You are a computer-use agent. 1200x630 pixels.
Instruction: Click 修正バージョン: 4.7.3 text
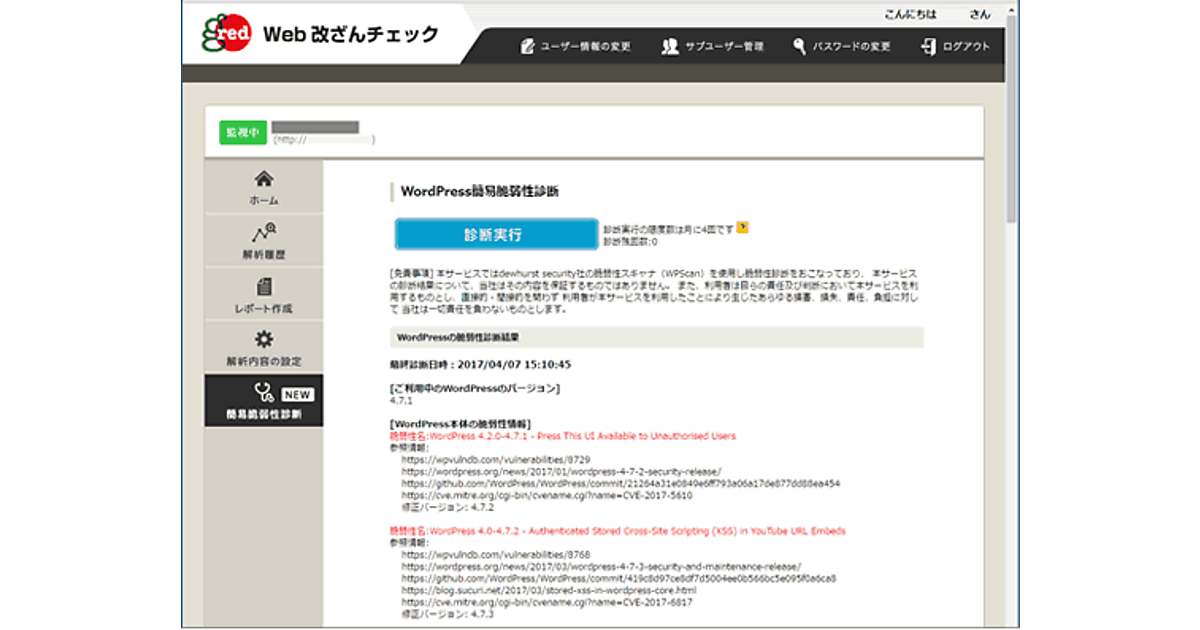[447, 614]
